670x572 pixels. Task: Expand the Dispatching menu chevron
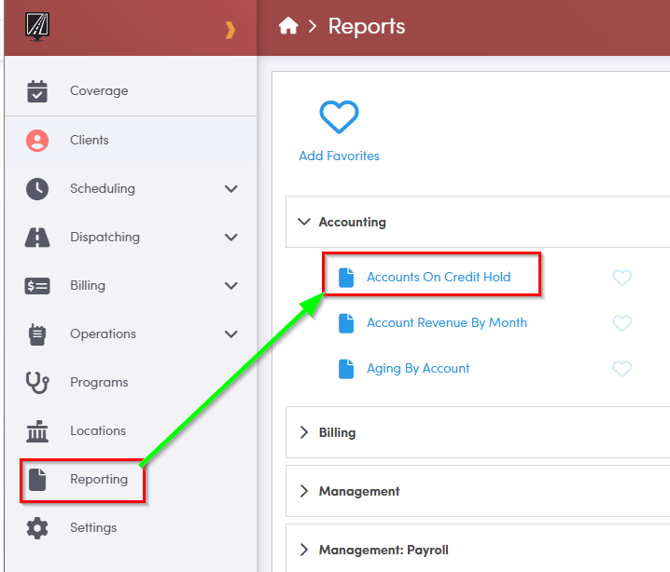(x=231, y=238)
